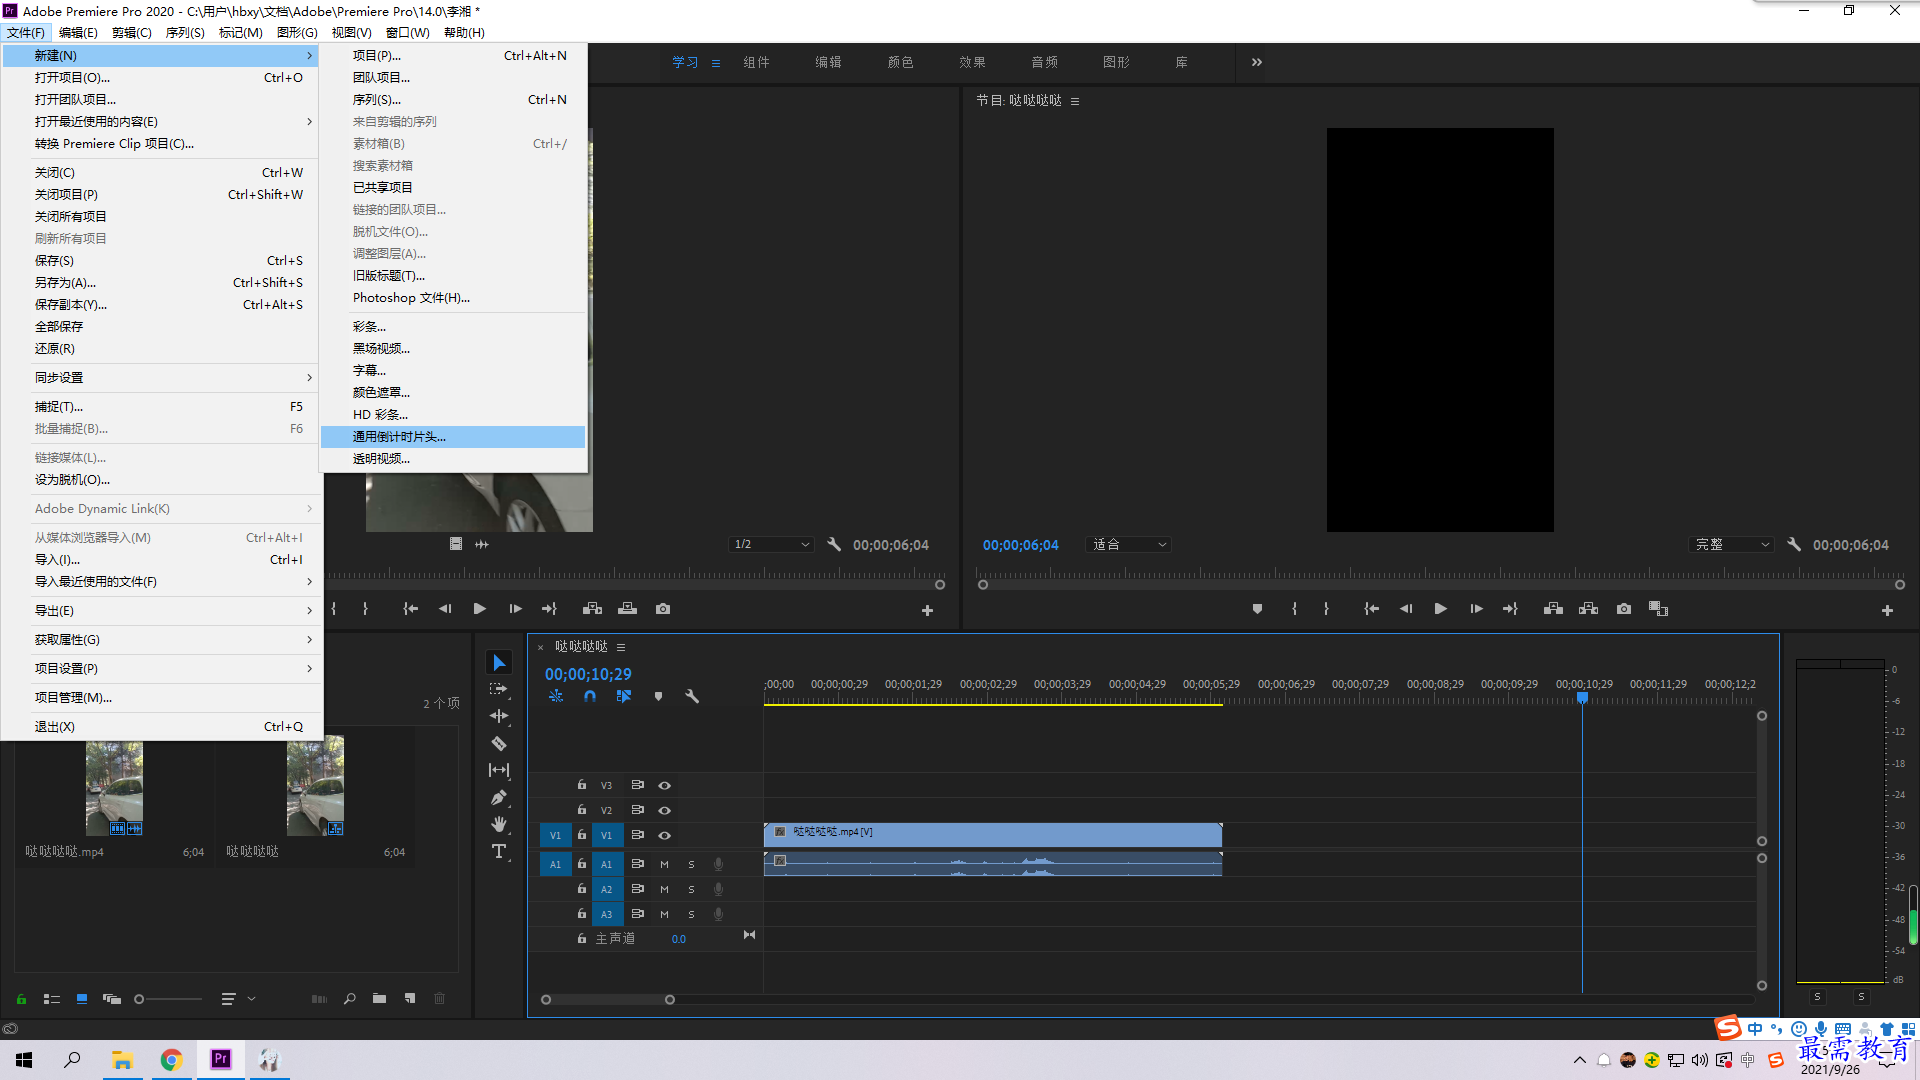The height and width of the screenshot is (1080, 1920).
Task: Toggle V3 track output eye
Action: [664, 786]
